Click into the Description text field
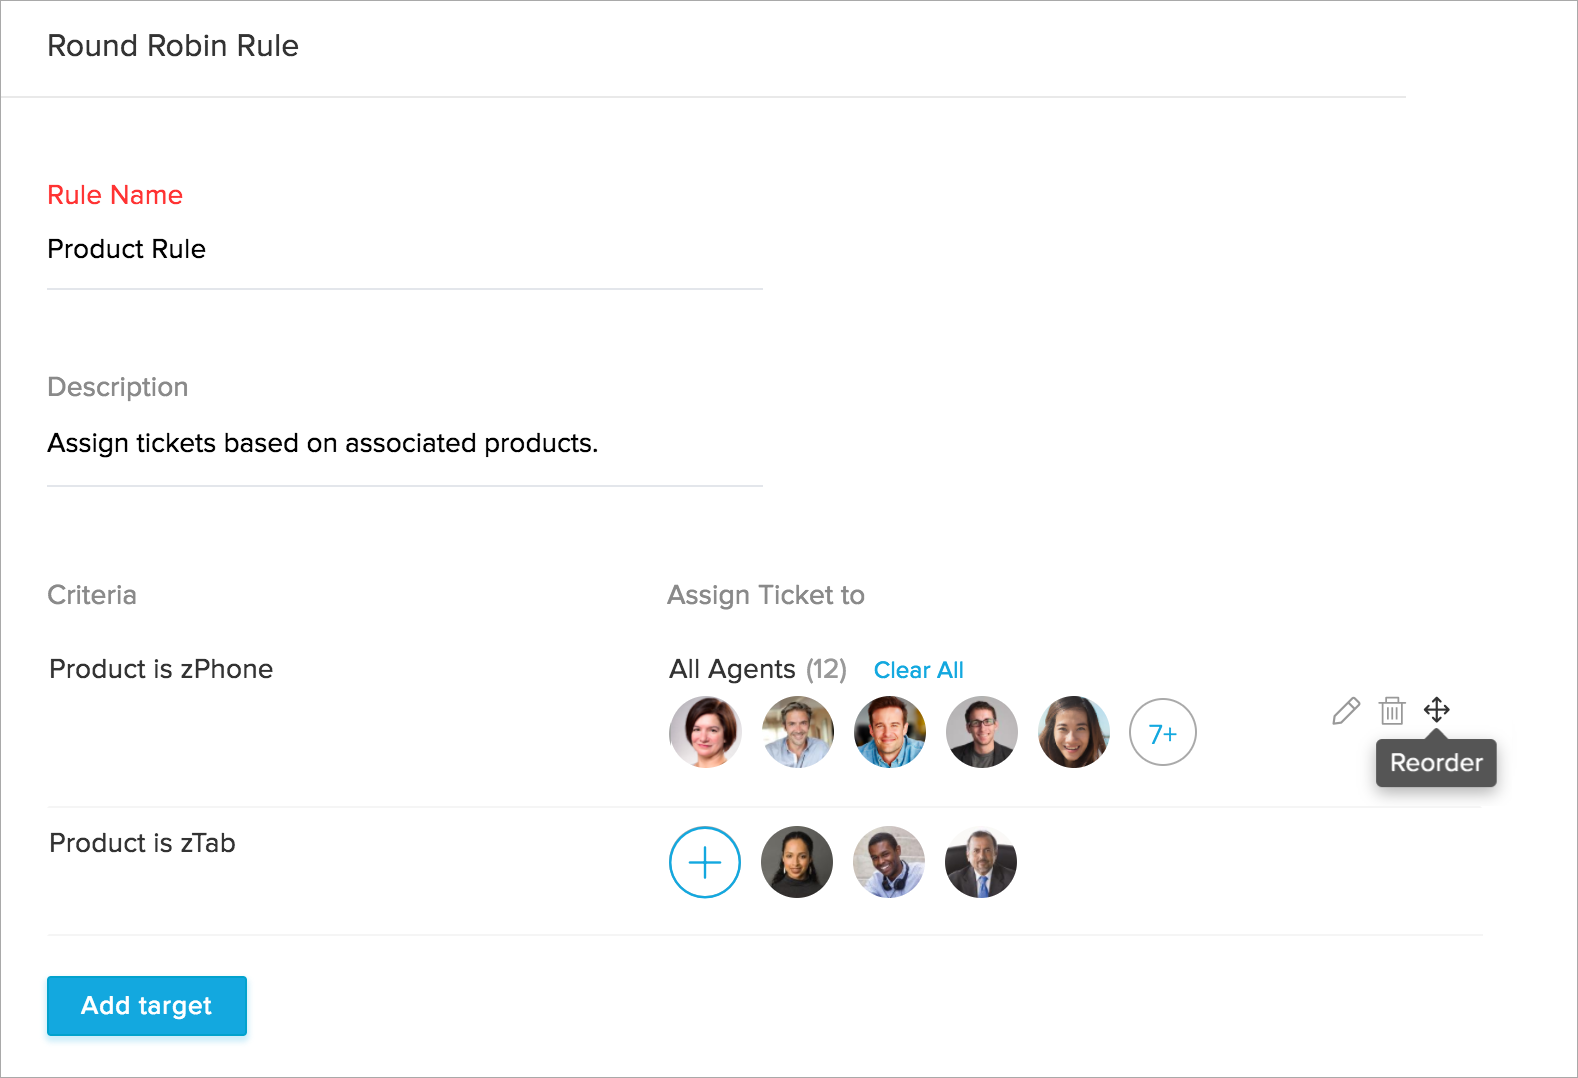 click(x=404, y=443)
